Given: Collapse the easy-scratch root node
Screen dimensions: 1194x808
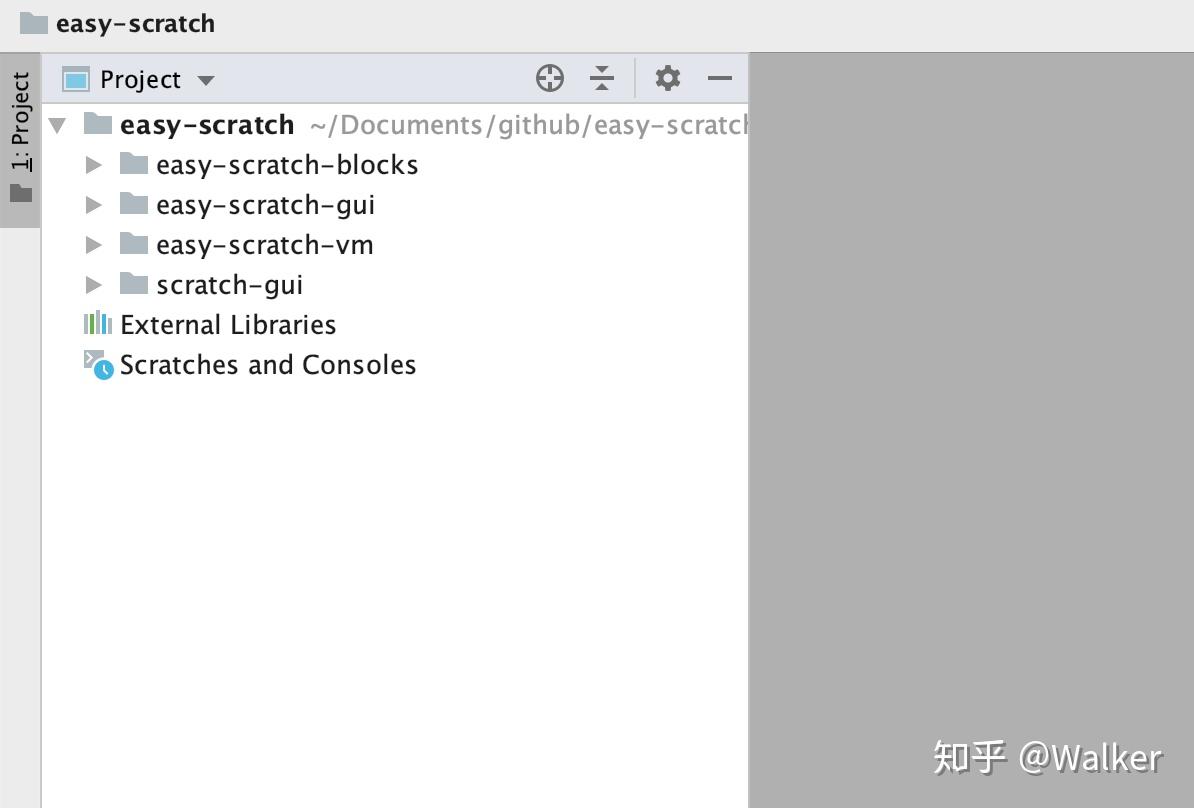Looking at the screenshot, I should point(57,124).
